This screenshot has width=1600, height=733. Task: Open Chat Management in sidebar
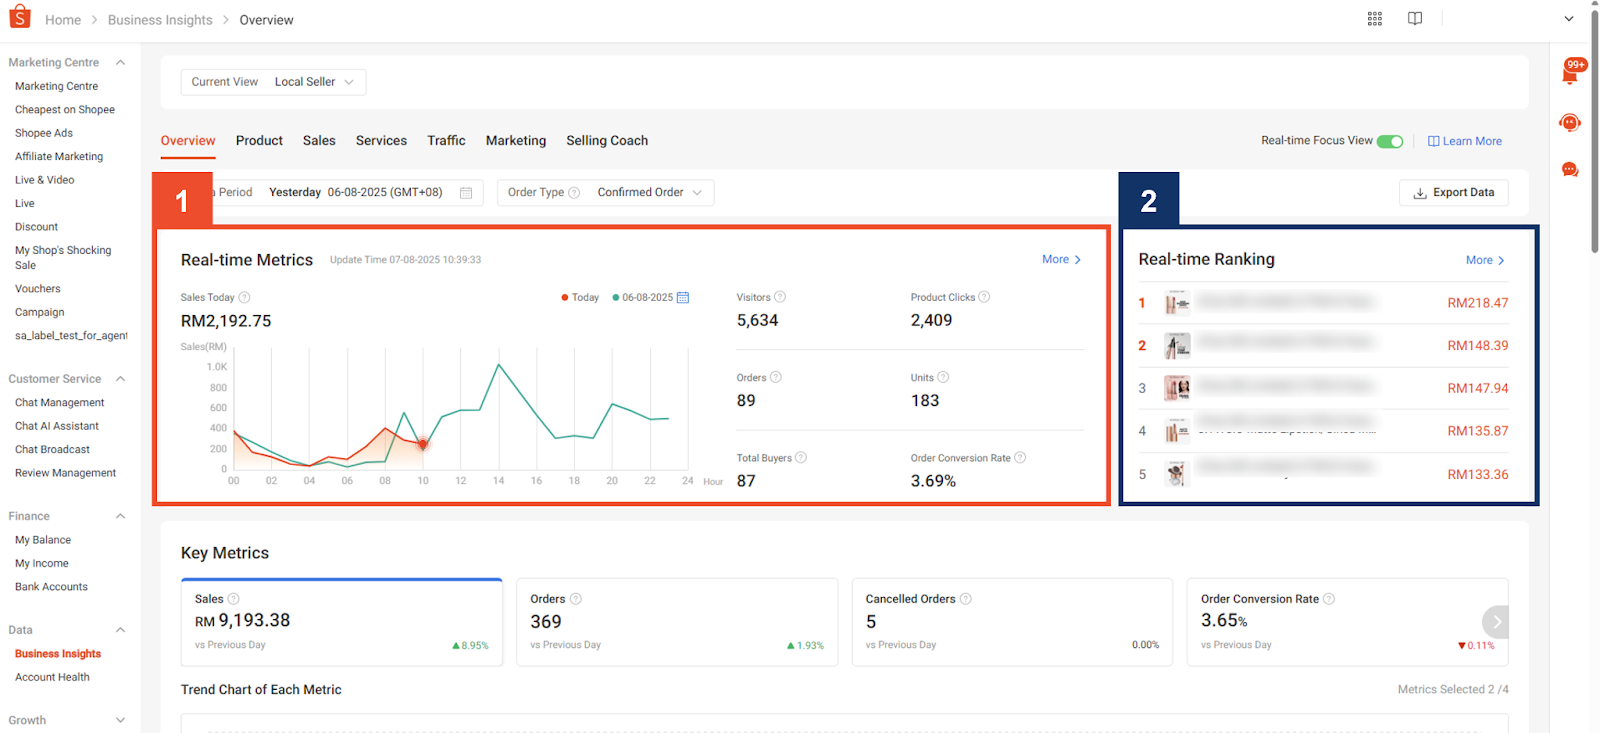60,403
